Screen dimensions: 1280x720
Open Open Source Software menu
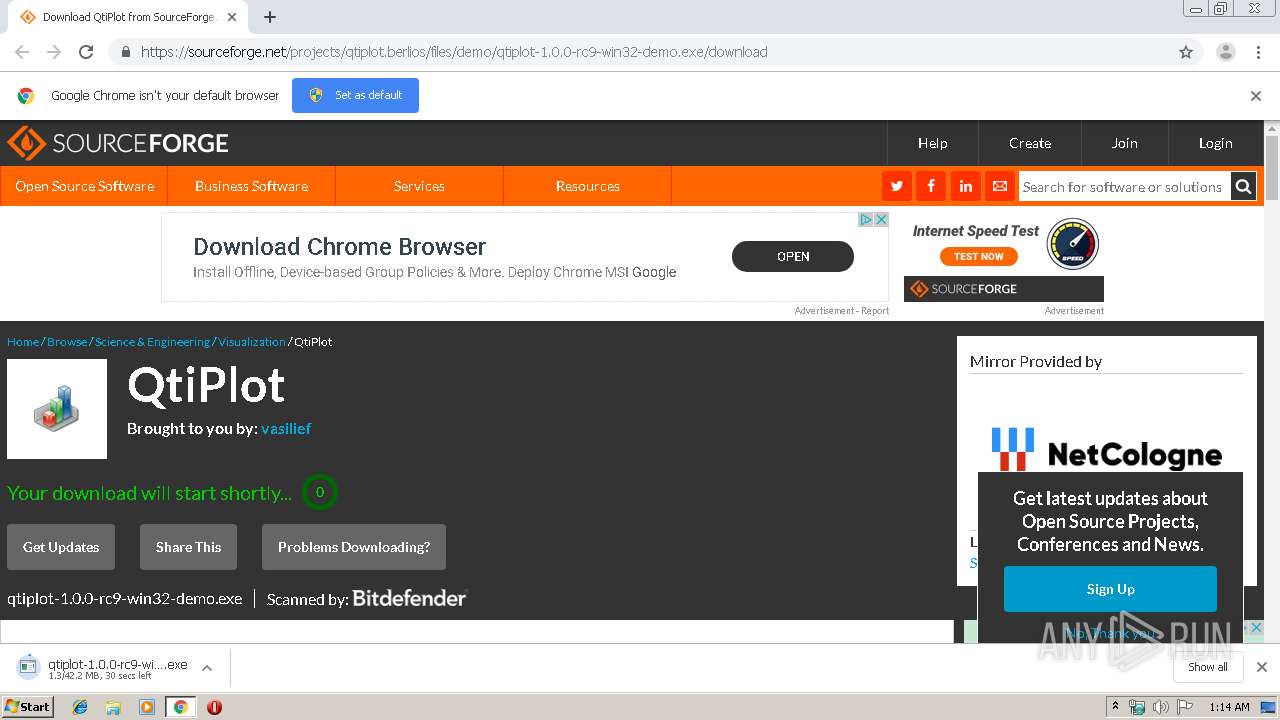(84, 186)
